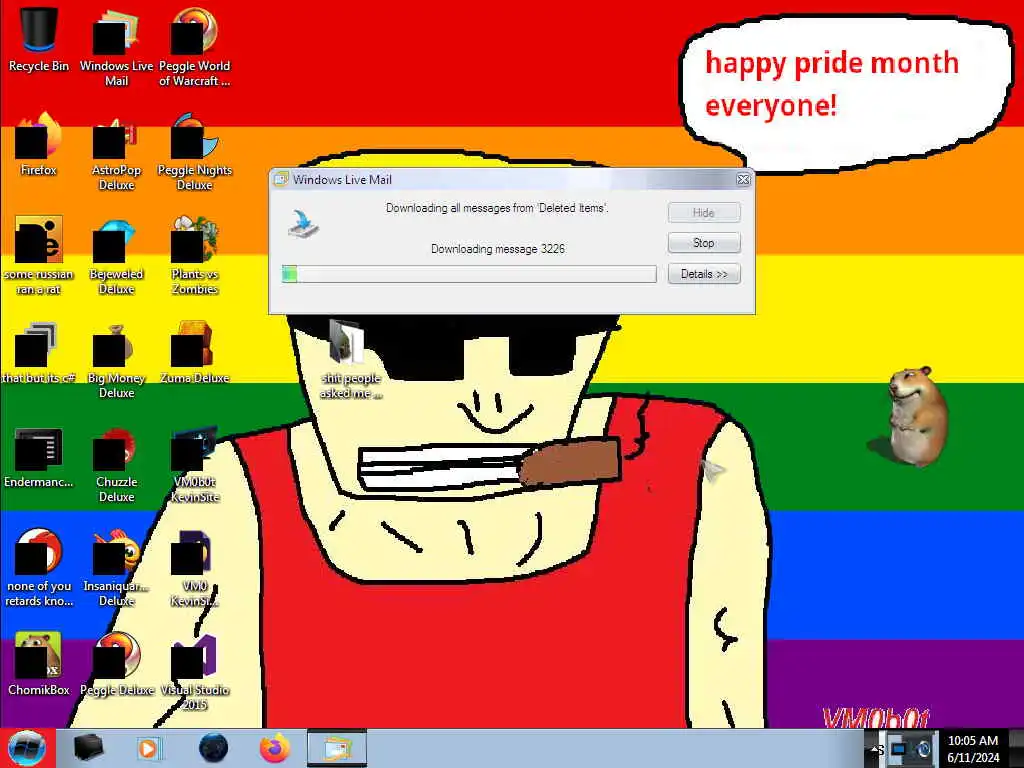Viewport: 1024px width, 768px height.
Task: Switch to Windows Live Mail taskbar button
Action: pyautogui.click(x=336, y=748)
